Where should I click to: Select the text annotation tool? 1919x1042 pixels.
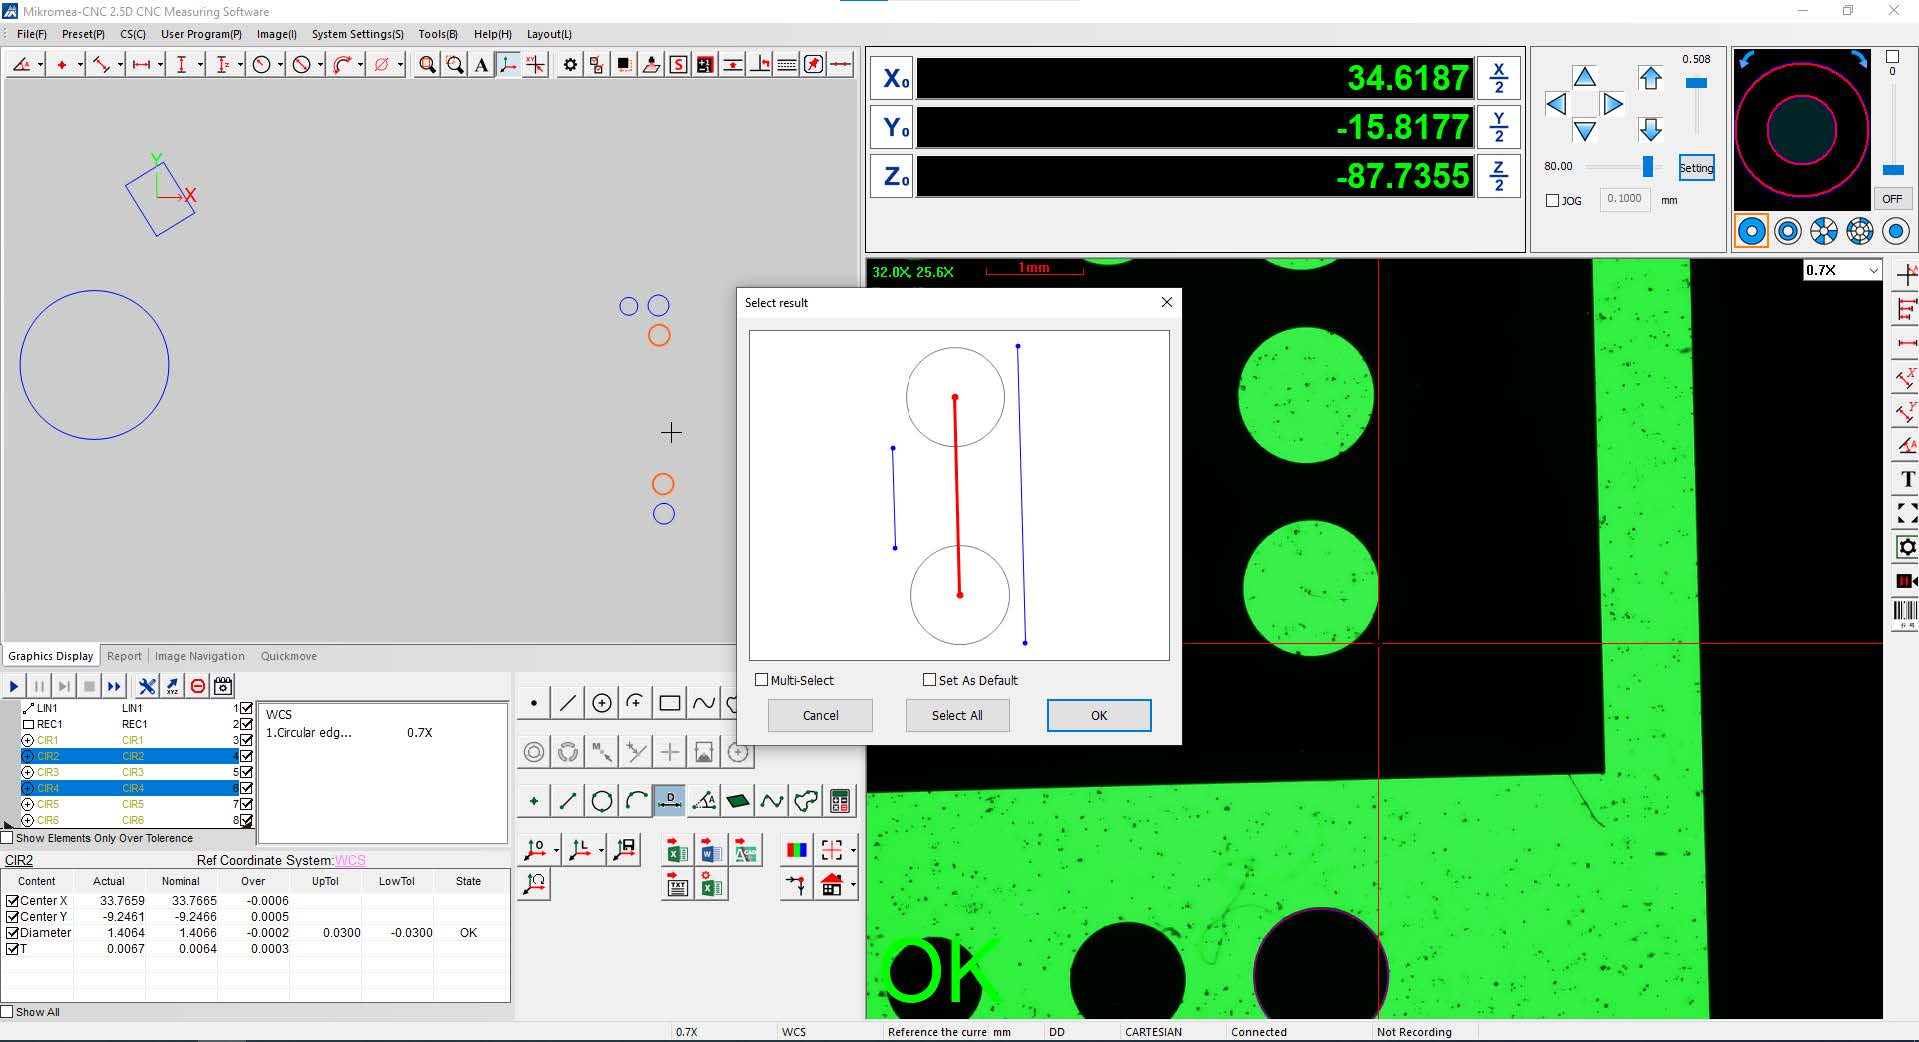[x=481, y=63]
